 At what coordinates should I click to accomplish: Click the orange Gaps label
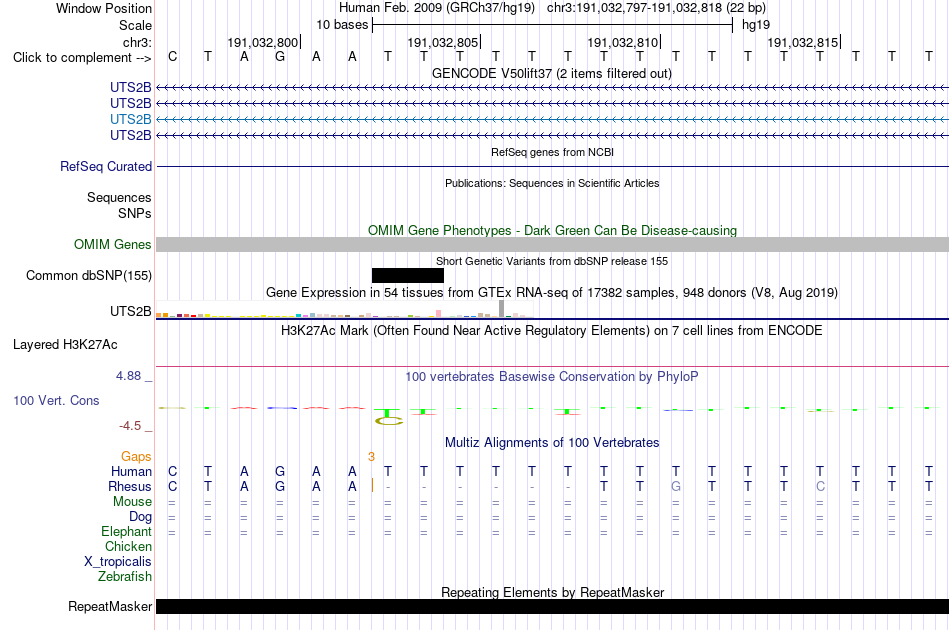tap(136, 457)
